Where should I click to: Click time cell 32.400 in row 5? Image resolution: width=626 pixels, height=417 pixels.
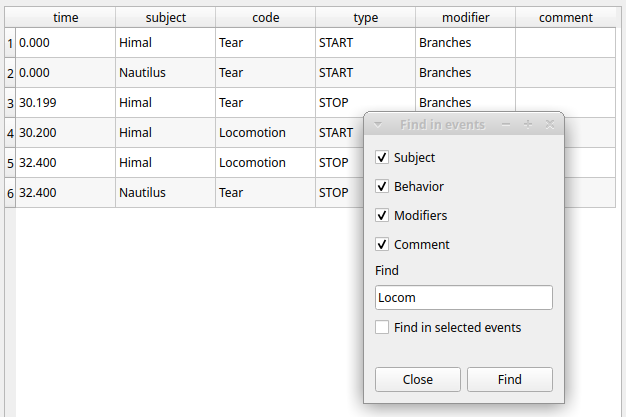(65, 163)
